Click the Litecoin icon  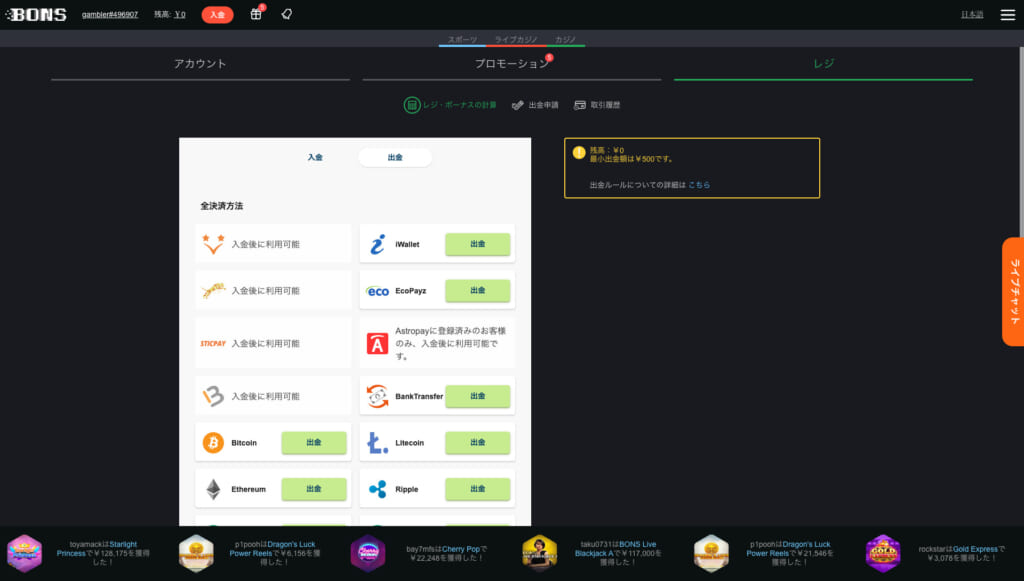click(377, 443)
